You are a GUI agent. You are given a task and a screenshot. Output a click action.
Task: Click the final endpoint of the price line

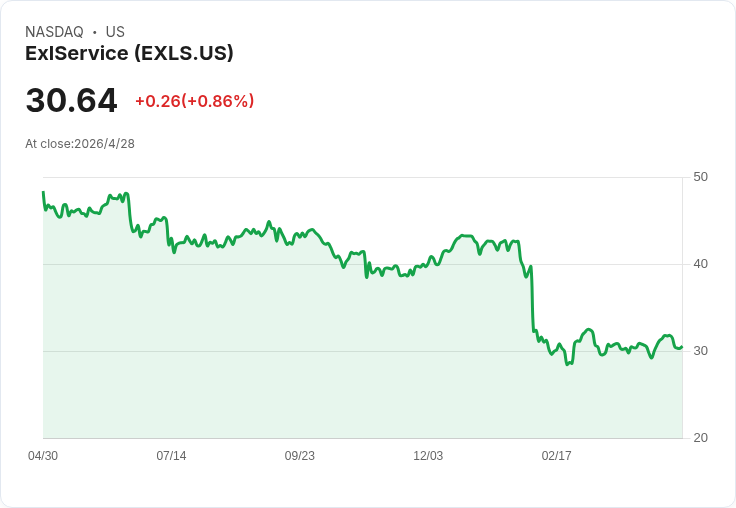(682, 347)
